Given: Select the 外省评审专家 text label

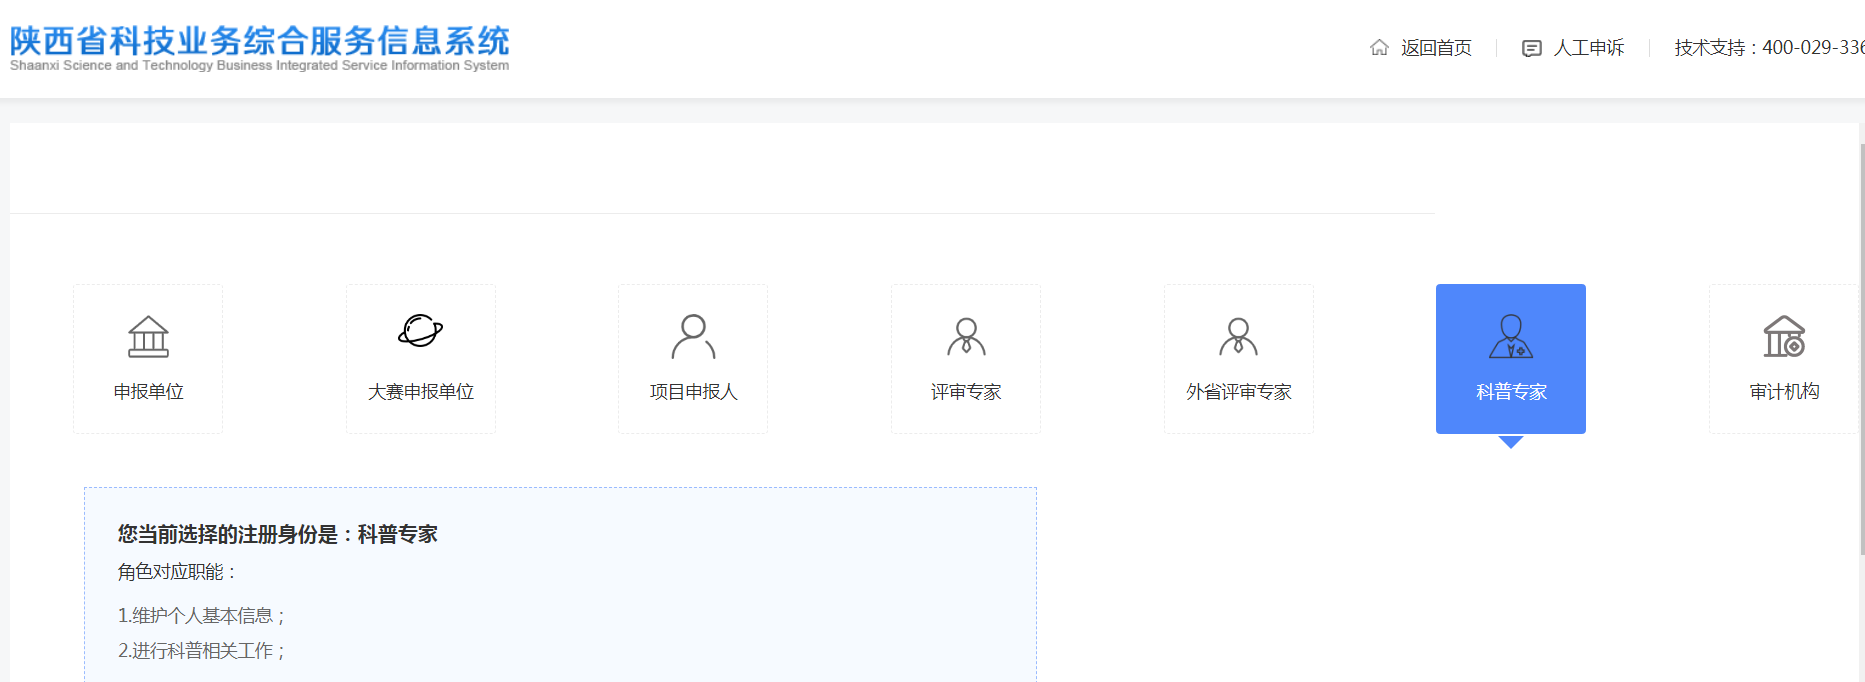Looking at the screenshot, I should point(1238,392).
